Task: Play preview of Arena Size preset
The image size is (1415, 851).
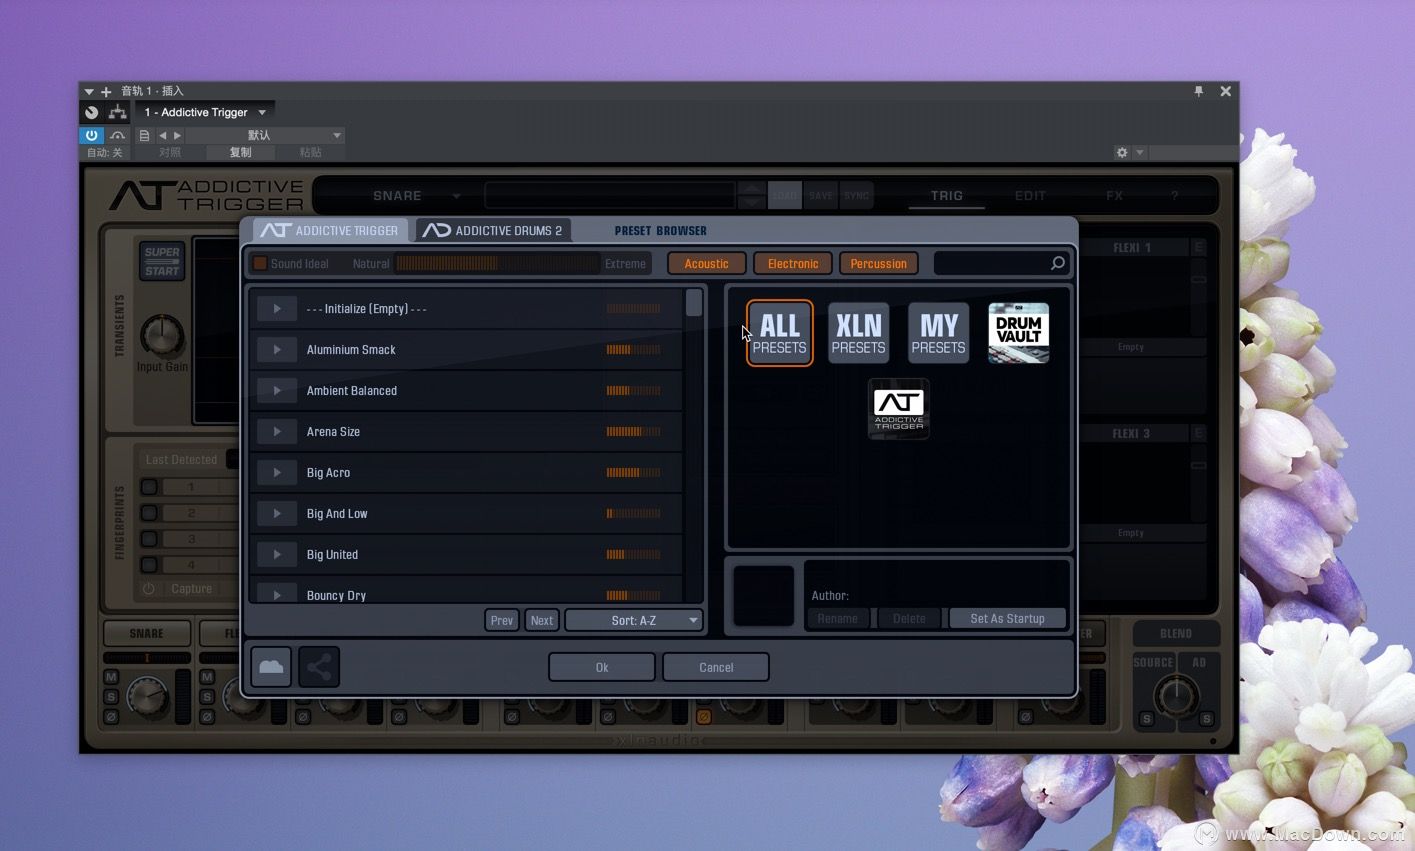Action: (277, 432)
